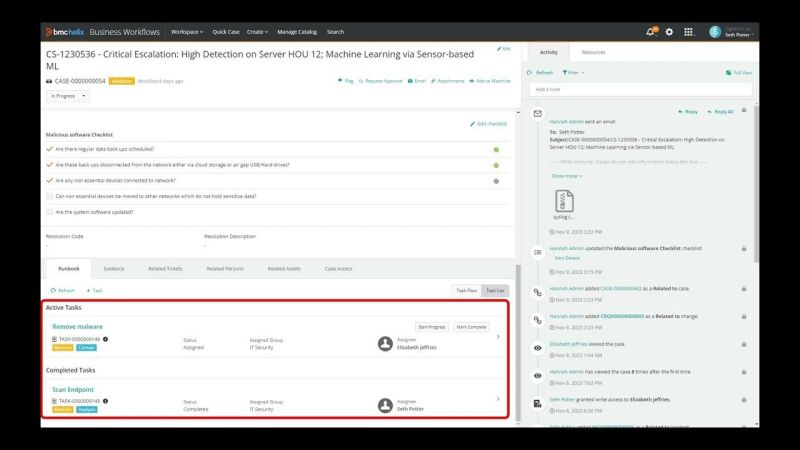
Task: Click the link icon for related change entry
Action: point(537,320)
